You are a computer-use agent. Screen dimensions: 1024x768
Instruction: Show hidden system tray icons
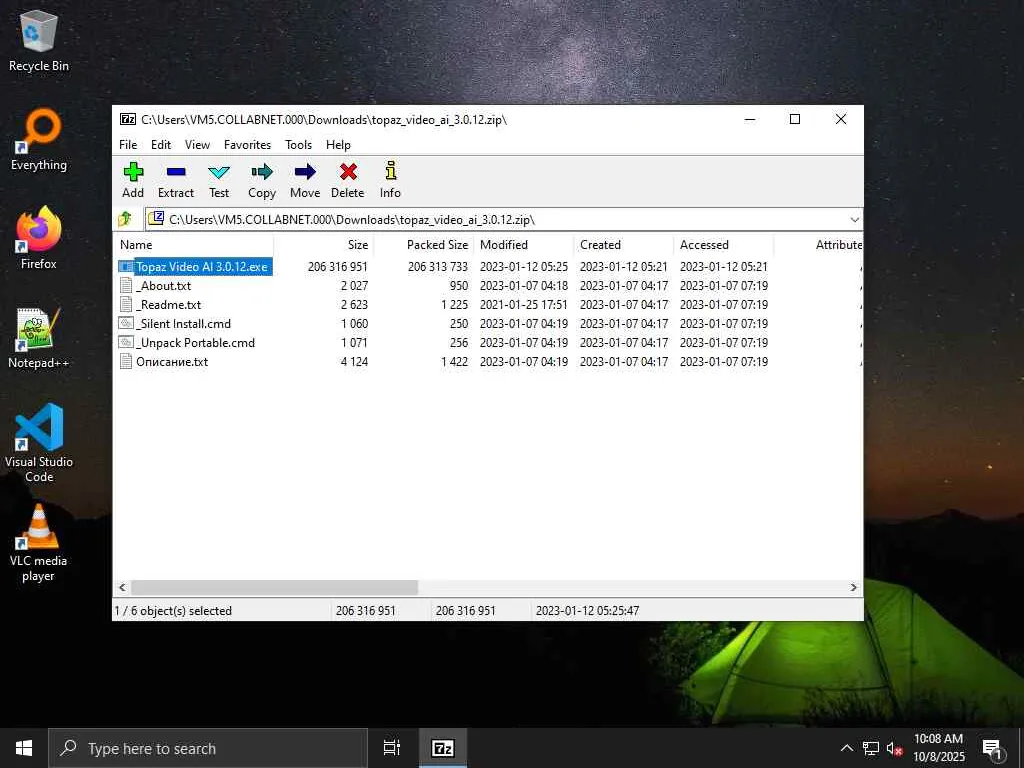[x=846, y=748]
